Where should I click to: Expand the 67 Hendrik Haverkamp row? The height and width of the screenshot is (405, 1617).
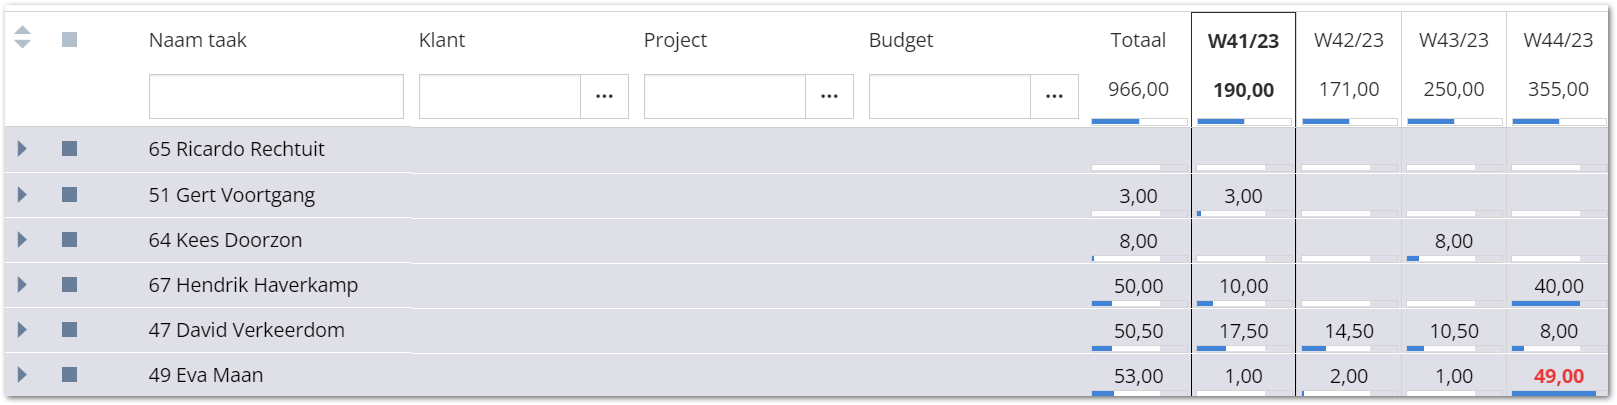(x=22, y=285)
